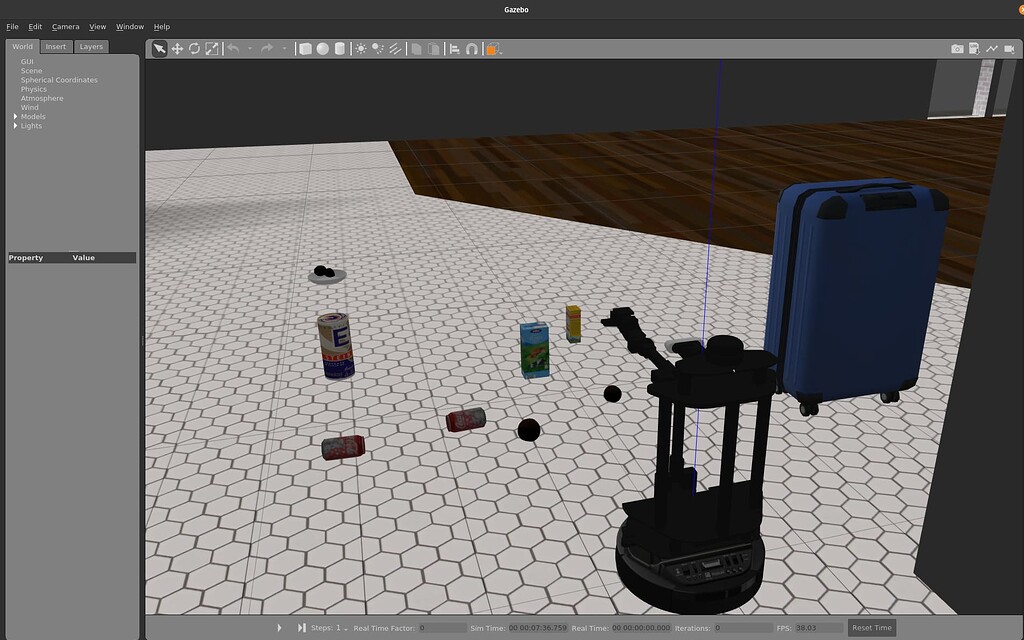Insert a Cylinder shape into the scene
This screenshot has width=1024, height=640.
coord(340,48)
